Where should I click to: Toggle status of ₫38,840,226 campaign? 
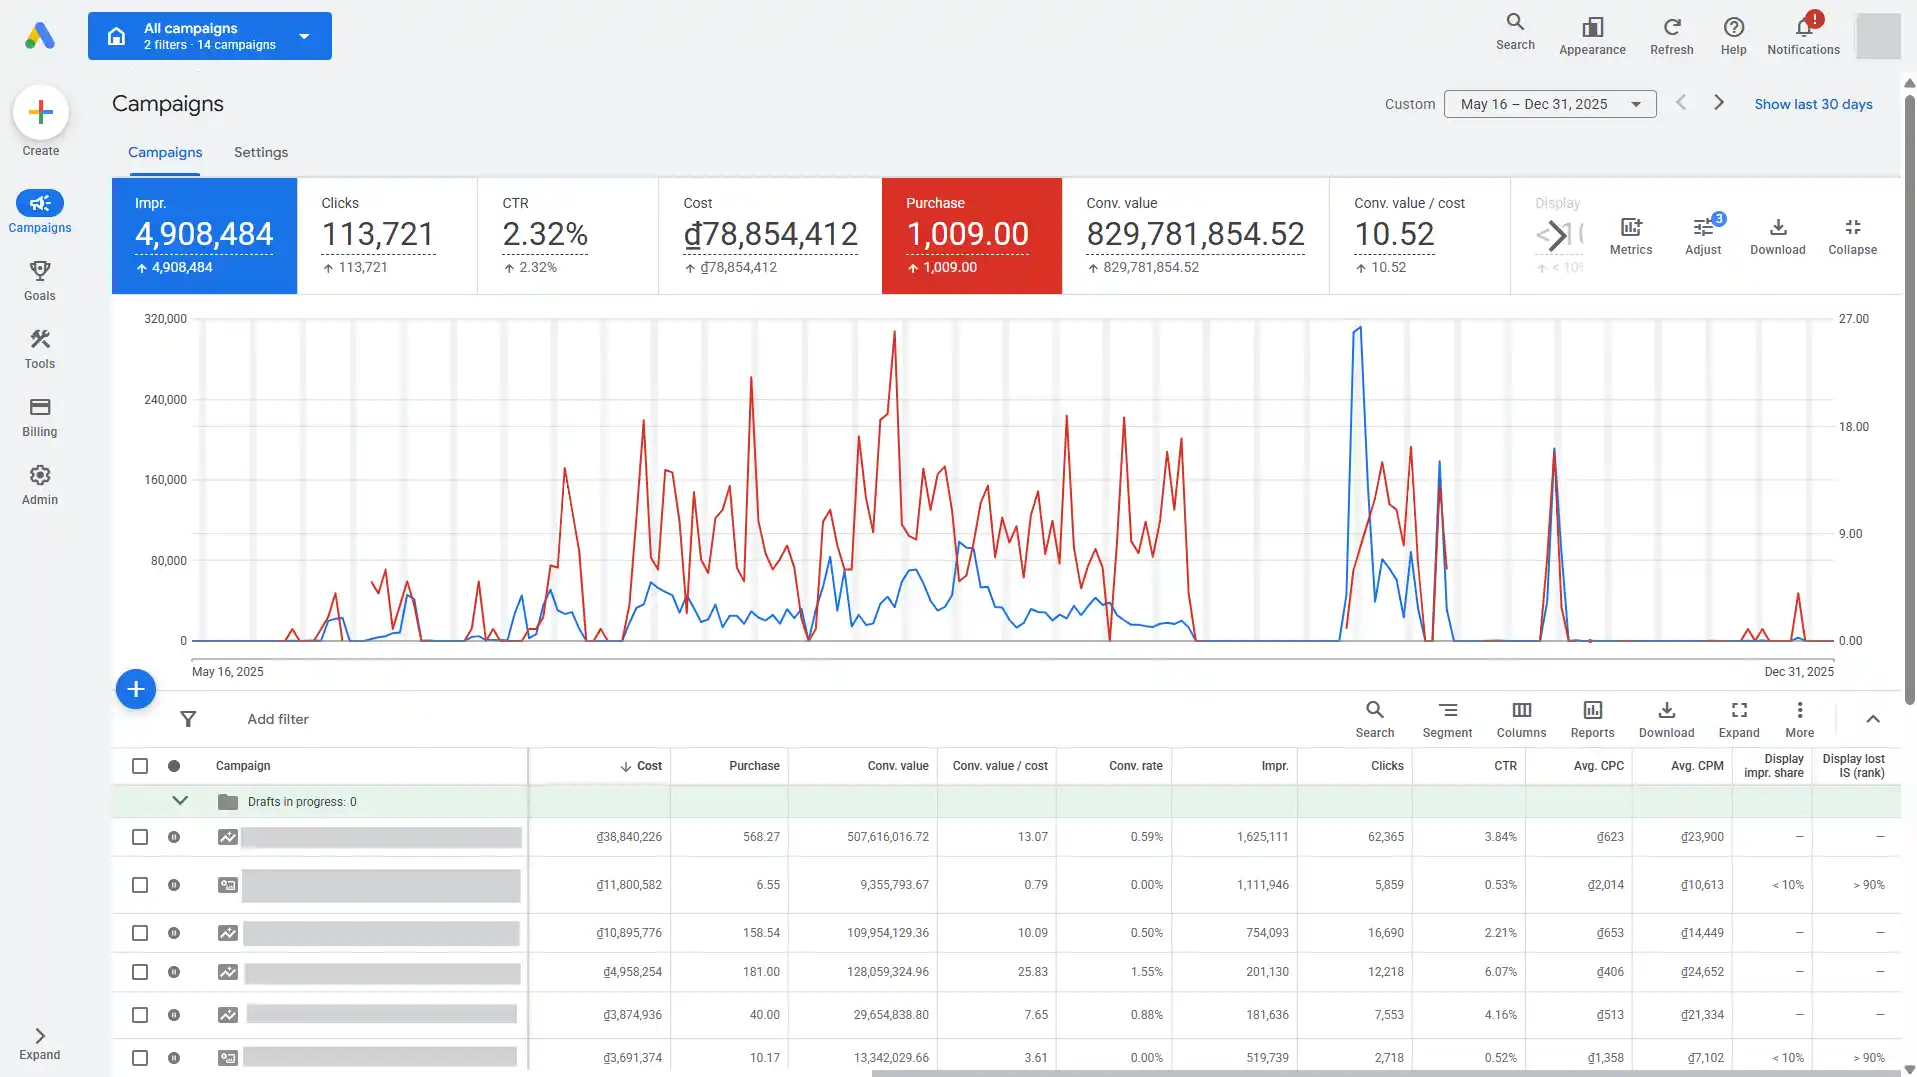(174, 837)
